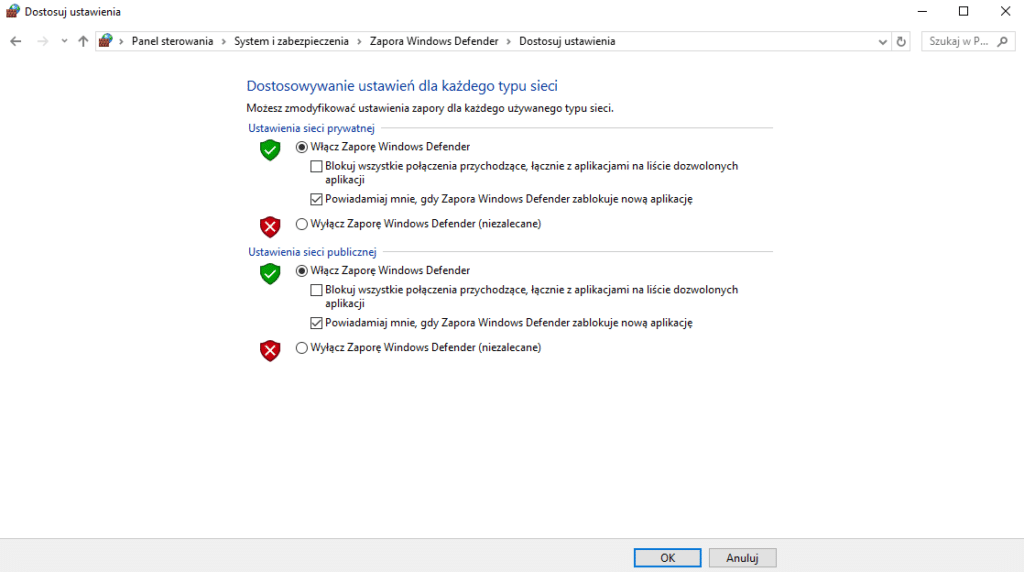This screenshot has width=1024, height=572.
Task: Select Dostosuj ustawienia breadcrumb
Action: pos(567,41)
